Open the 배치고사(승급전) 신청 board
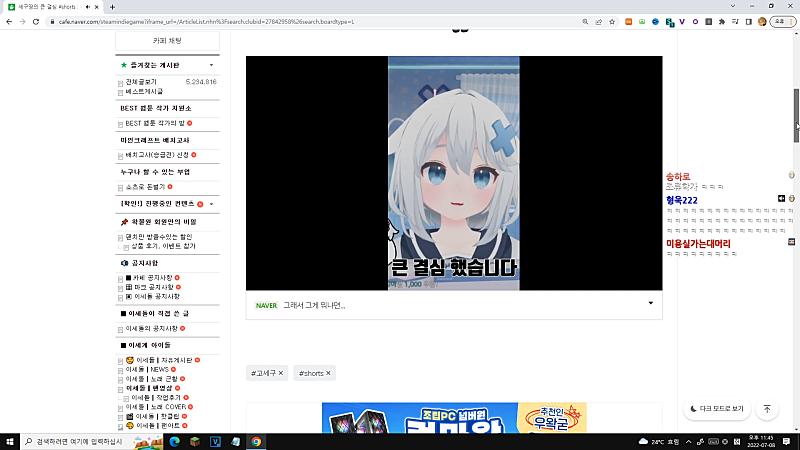Screen dimensions: 800x450 pyautogui.click(x=157, y=155)
